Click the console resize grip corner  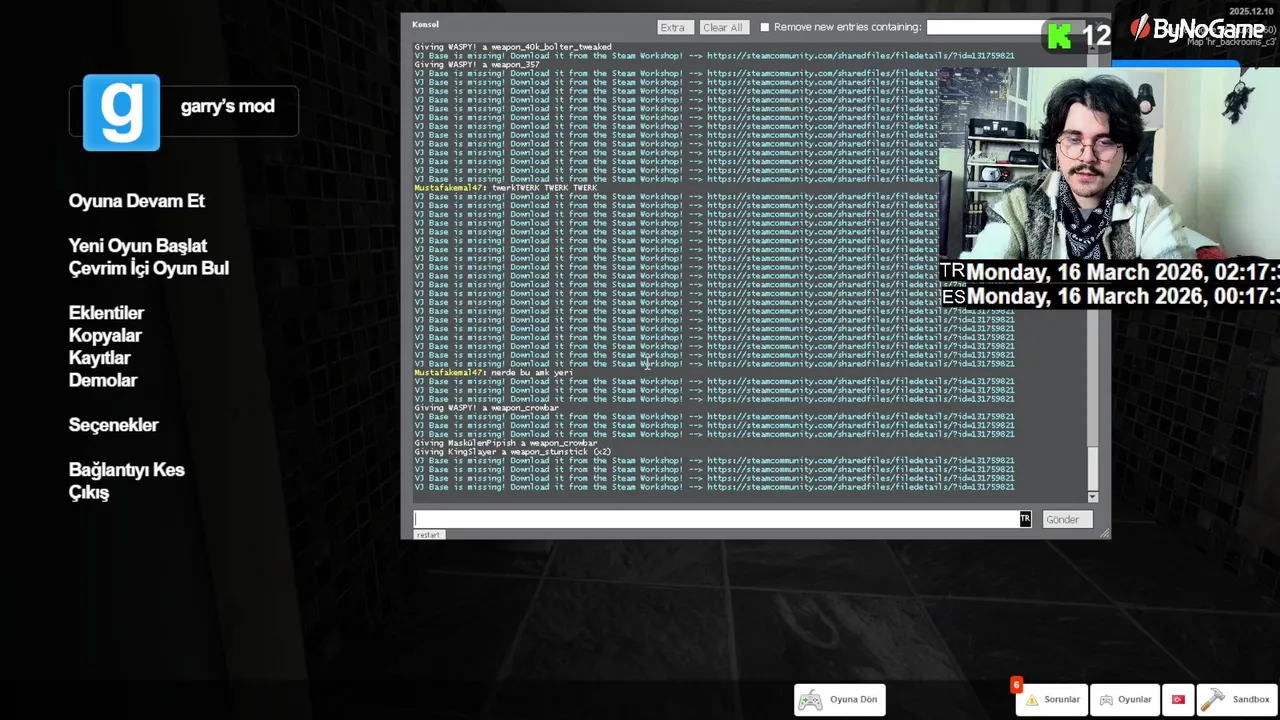tap(1105, 534)
